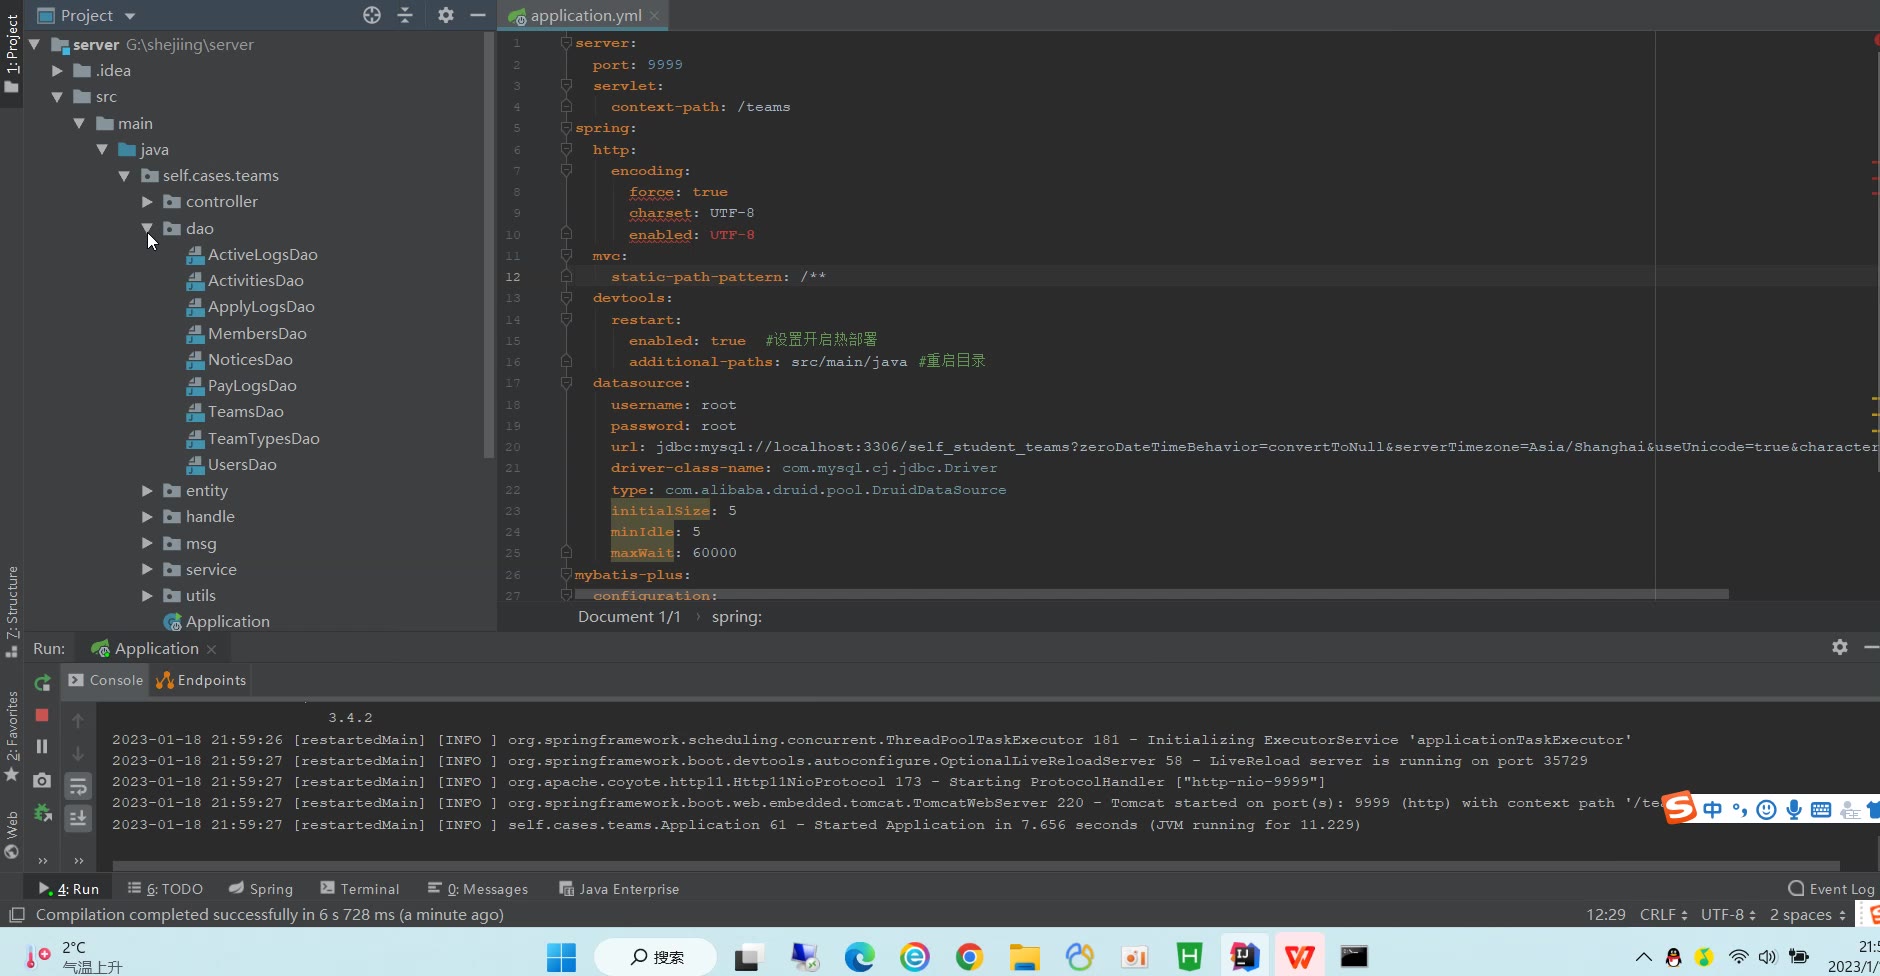Expand the entity package
The image size is (1880, 976).
click(x=147, y=491)
